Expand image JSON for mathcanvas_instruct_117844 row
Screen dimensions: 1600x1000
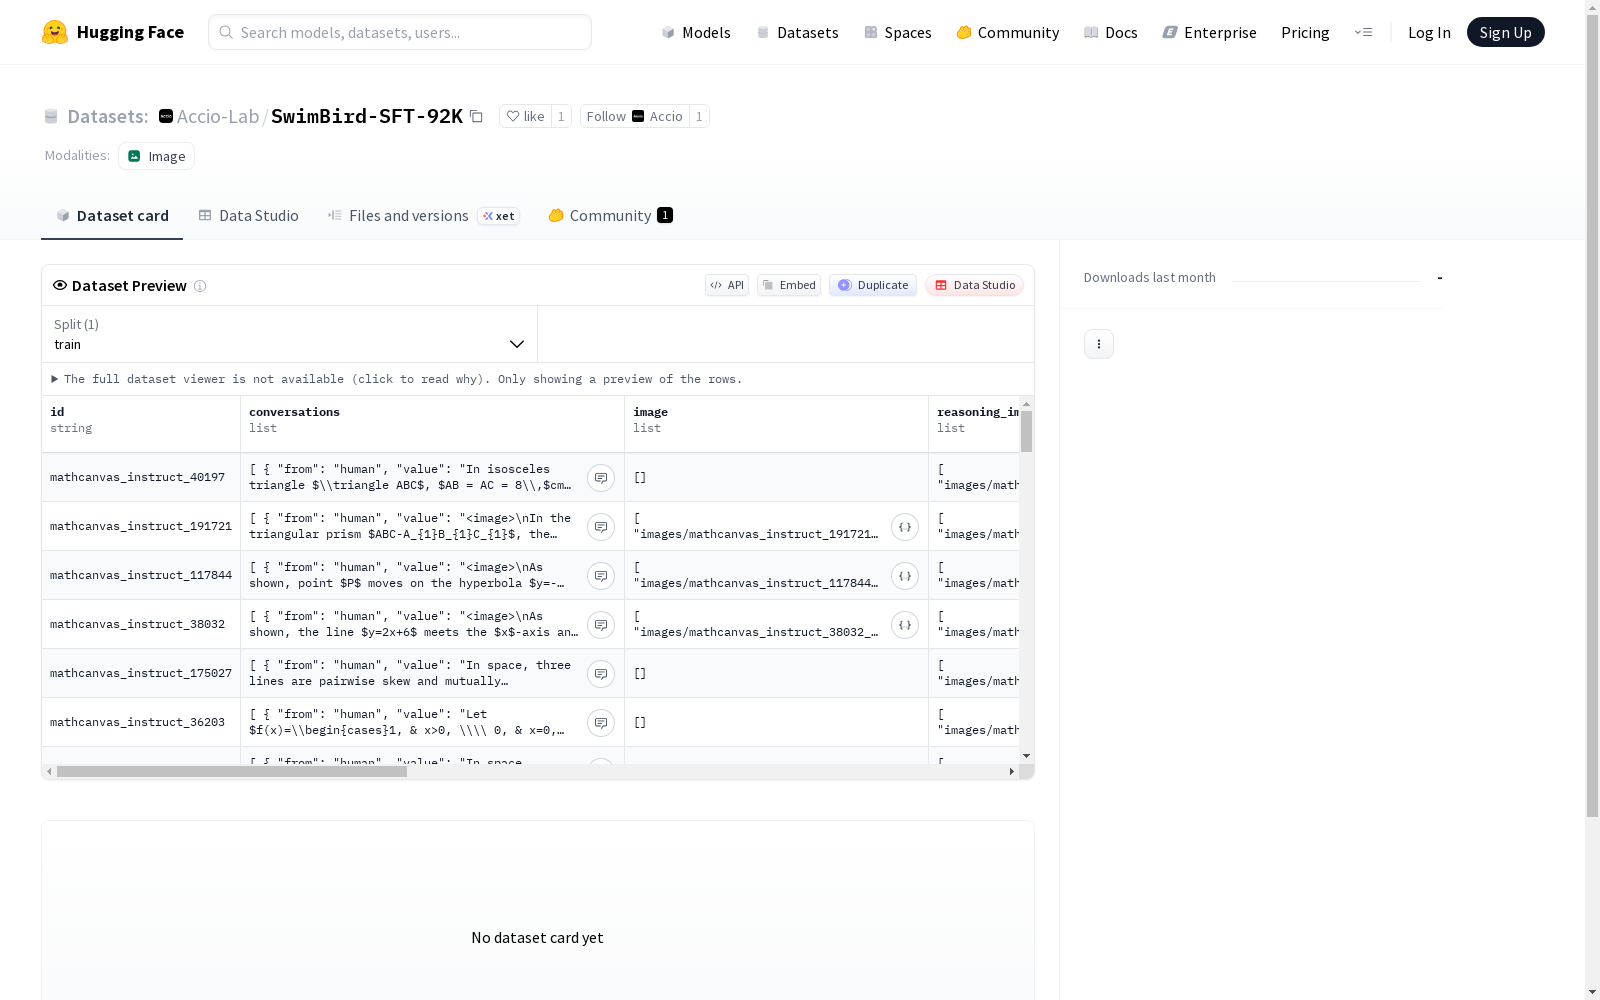click(x=905, y=576)
